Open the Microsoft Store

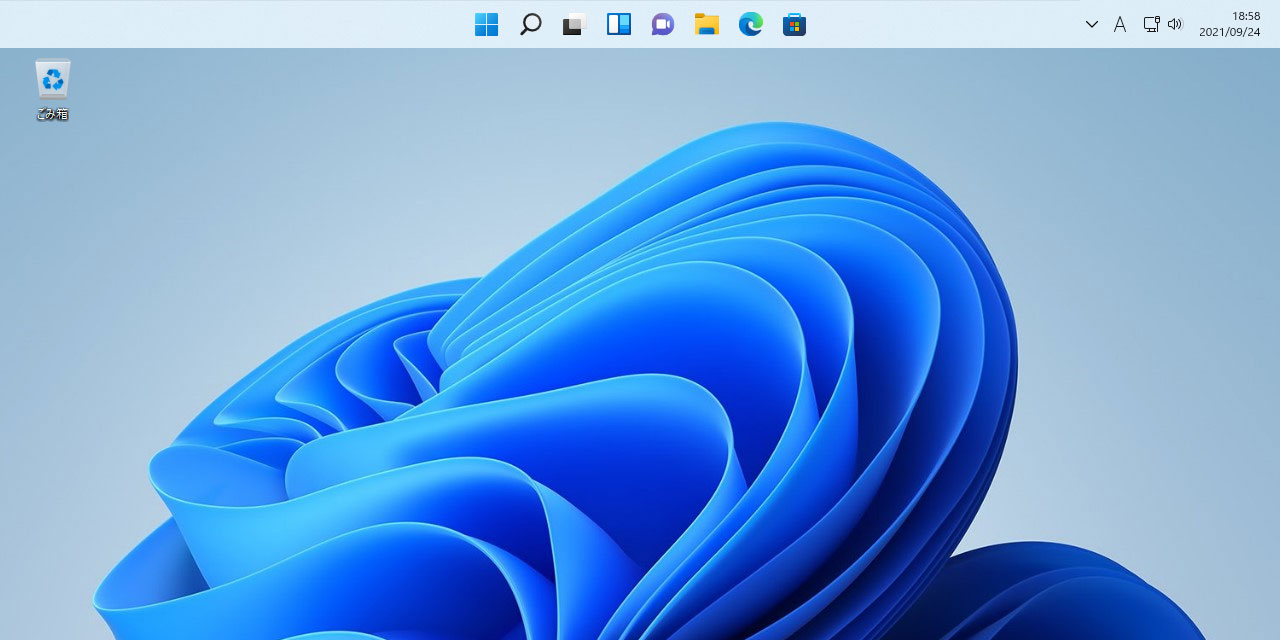795,24
